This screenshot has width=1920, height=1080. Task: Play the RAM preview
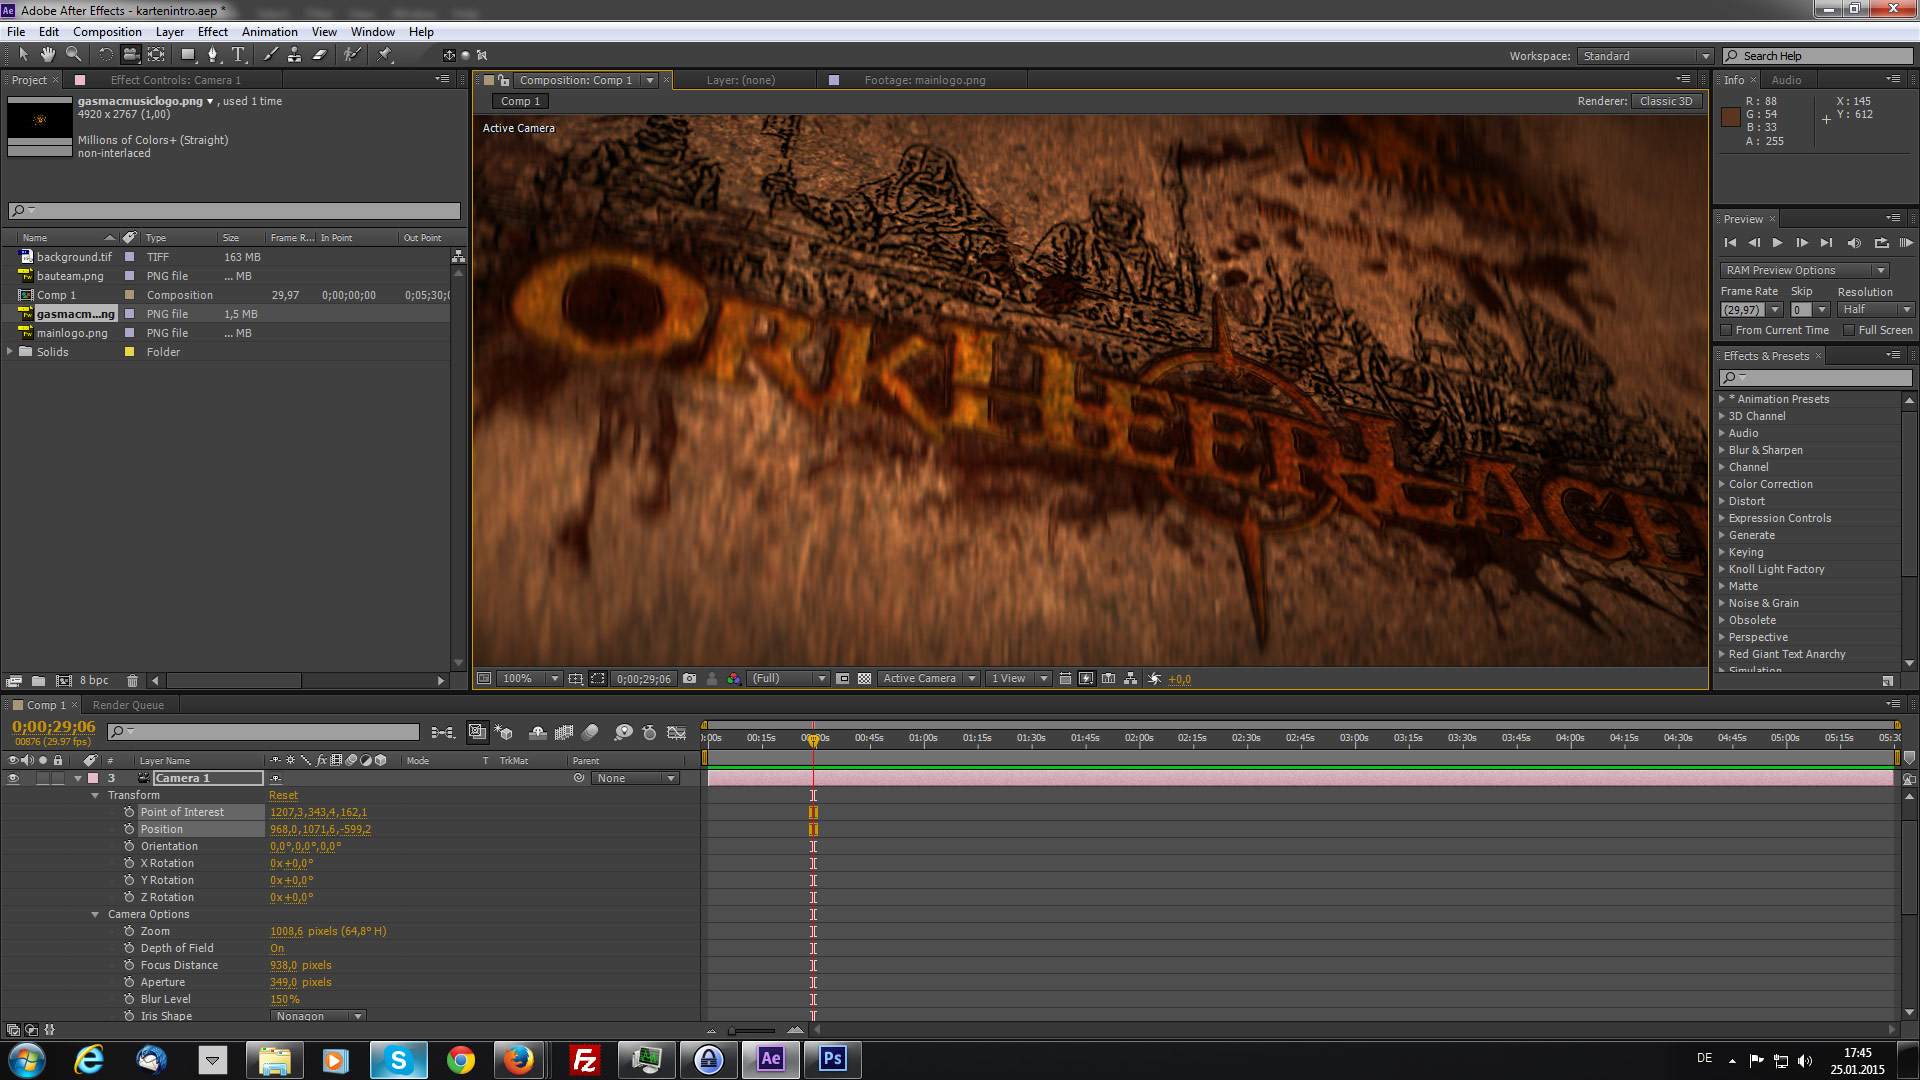point(1906,243)
